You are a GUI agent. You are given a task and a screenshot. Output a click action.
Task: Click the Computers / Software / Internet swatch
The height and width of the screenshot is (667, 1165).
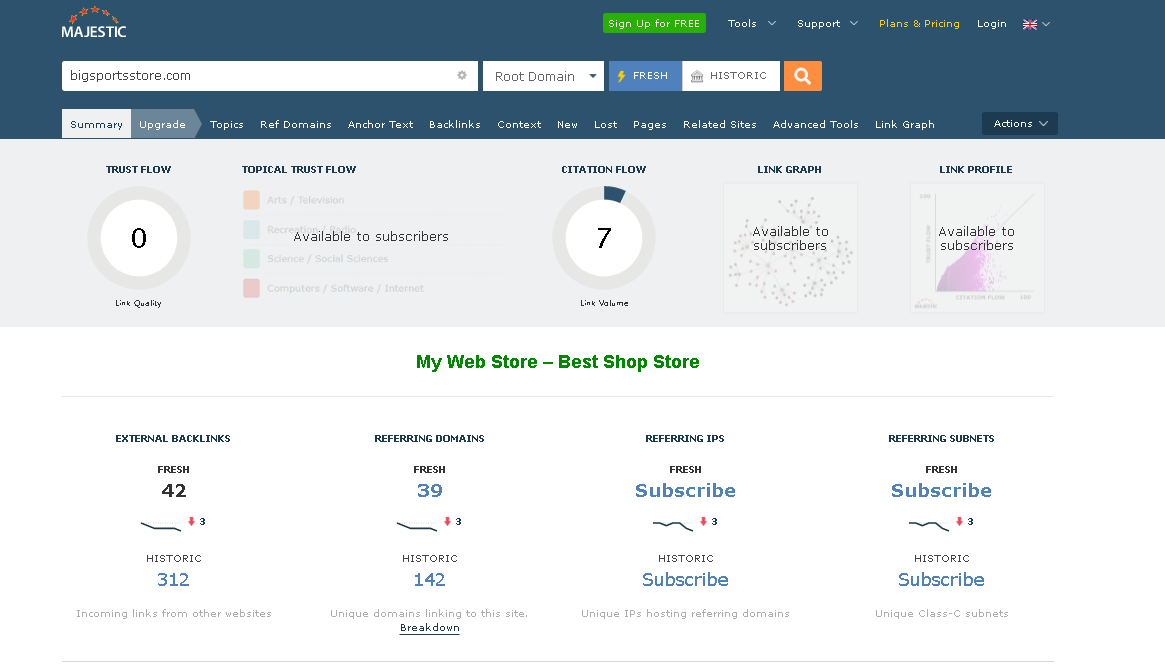251,288
